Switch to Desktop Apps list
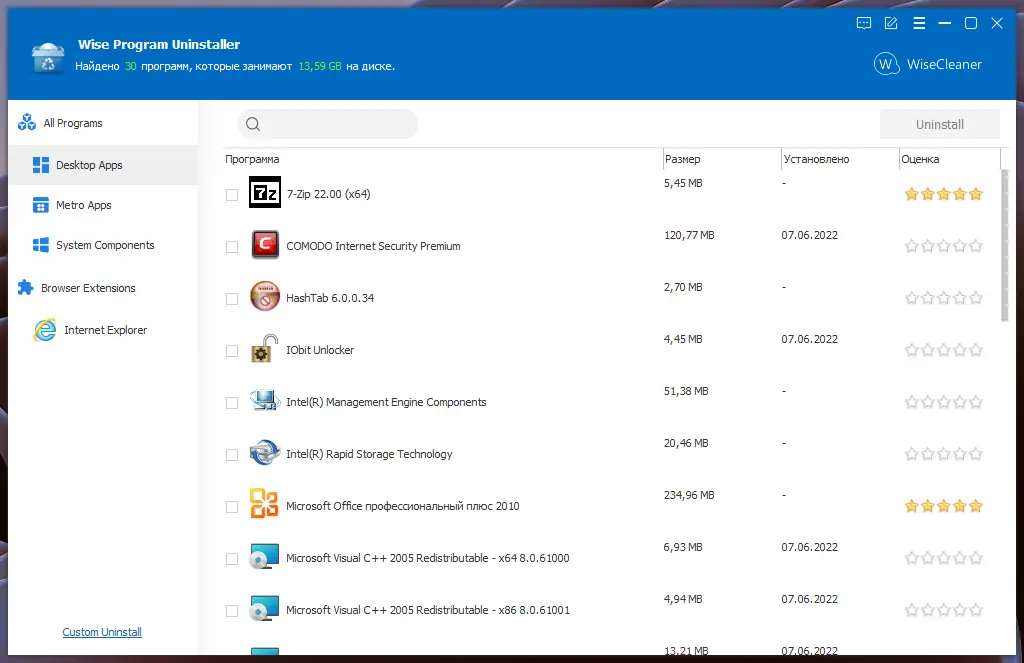1024x663 pixels. [x=103, y=165]
